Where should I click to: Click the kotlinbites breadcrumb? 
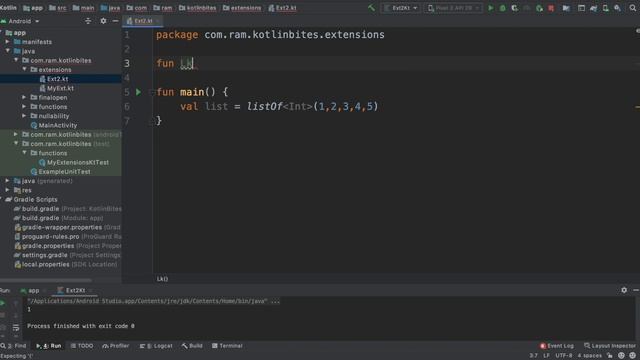point(198,8)
